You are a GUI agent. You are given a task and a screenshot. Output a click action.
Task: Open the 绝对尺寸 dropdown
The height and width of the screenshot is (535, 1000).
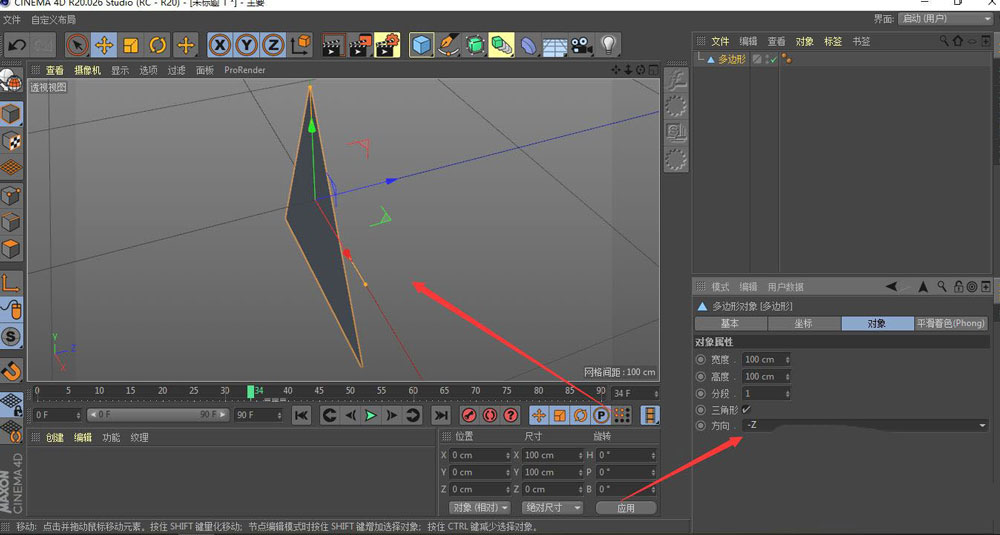[x=552, y=508]
